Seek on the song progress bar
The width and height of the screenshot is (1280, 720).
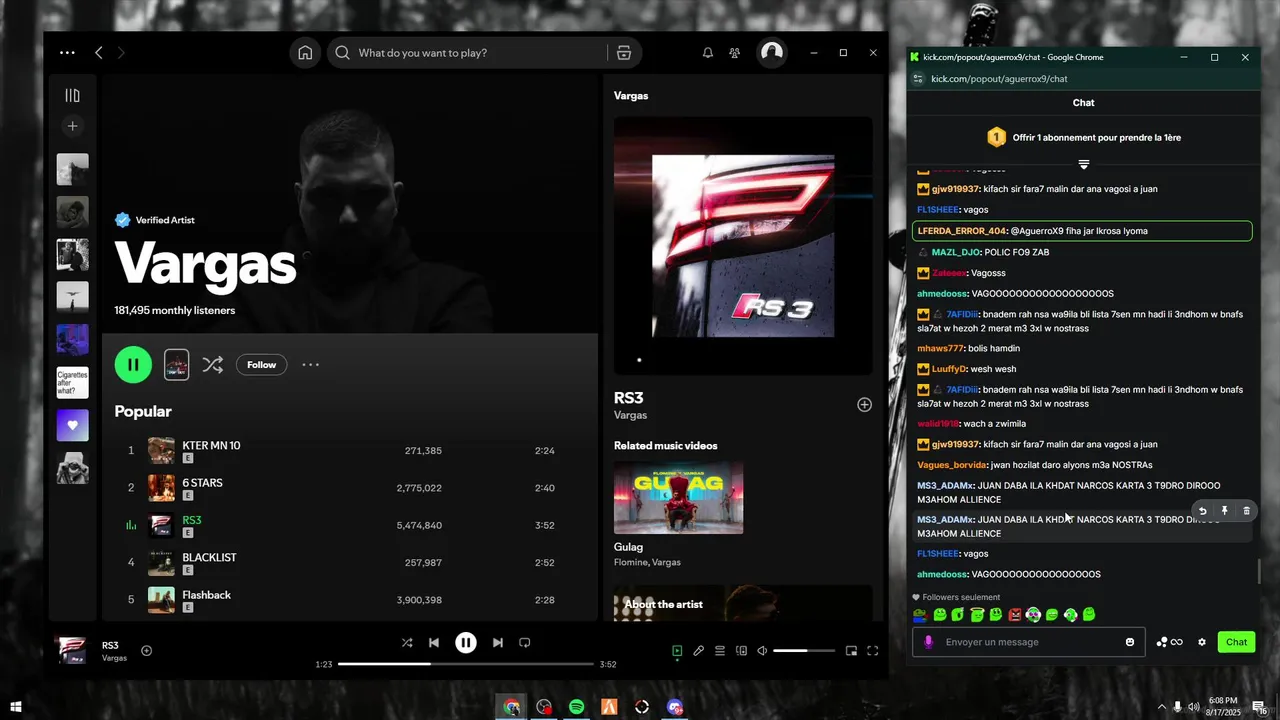click(465, 664)
